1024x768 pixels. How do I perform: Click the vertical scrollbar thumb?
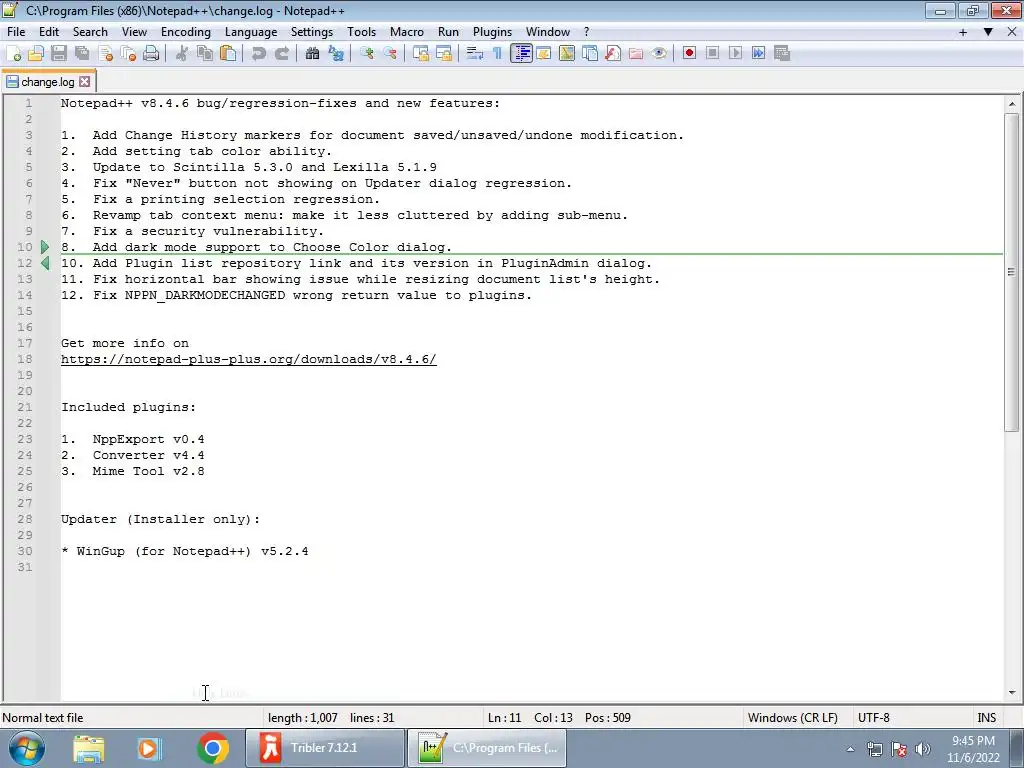(1012, 272)
